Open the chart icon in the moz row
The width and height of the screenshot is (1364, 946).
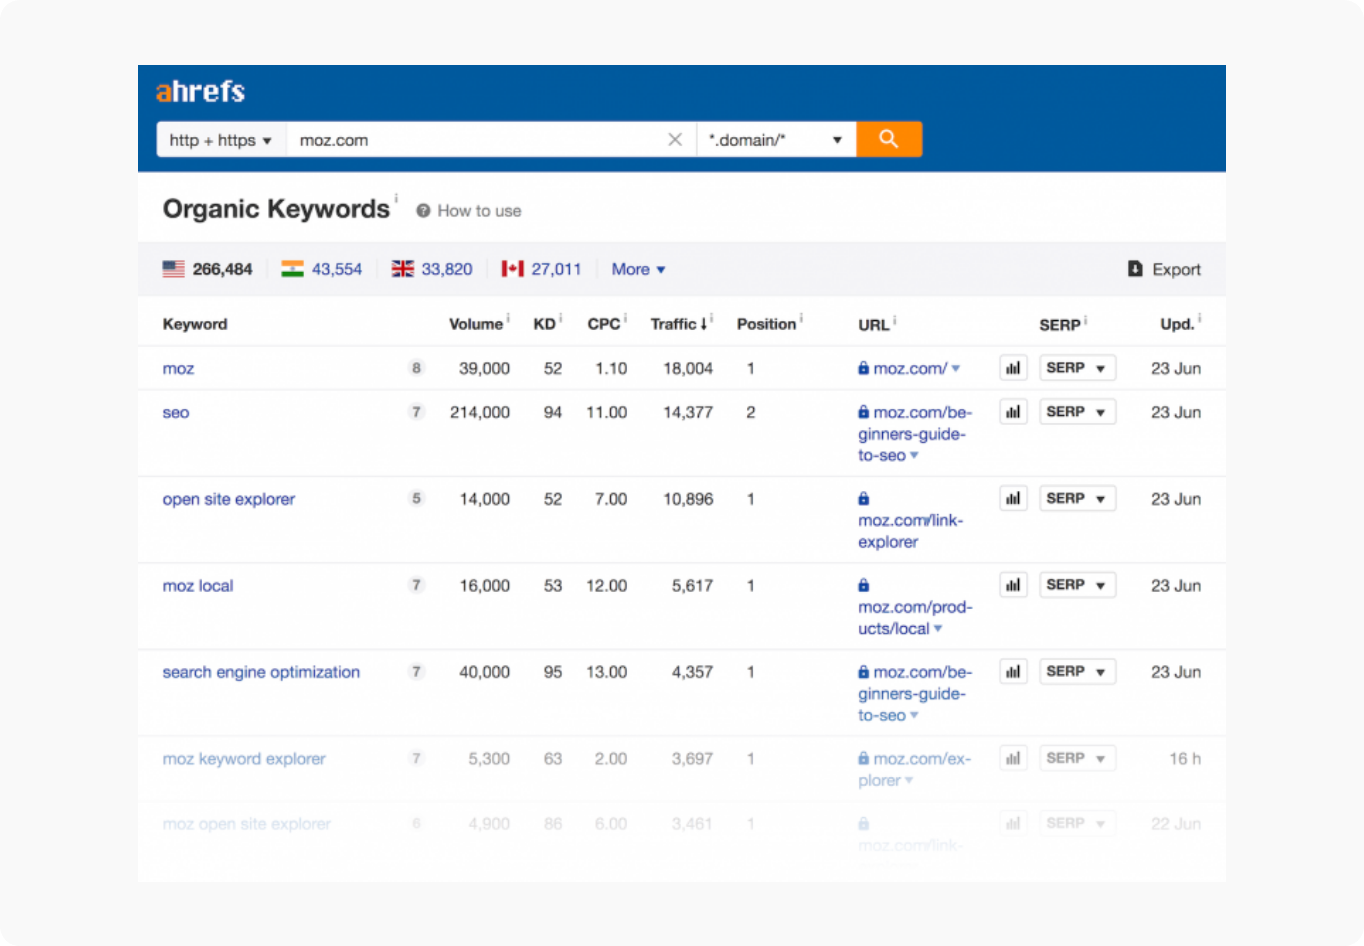(1013, 368)
